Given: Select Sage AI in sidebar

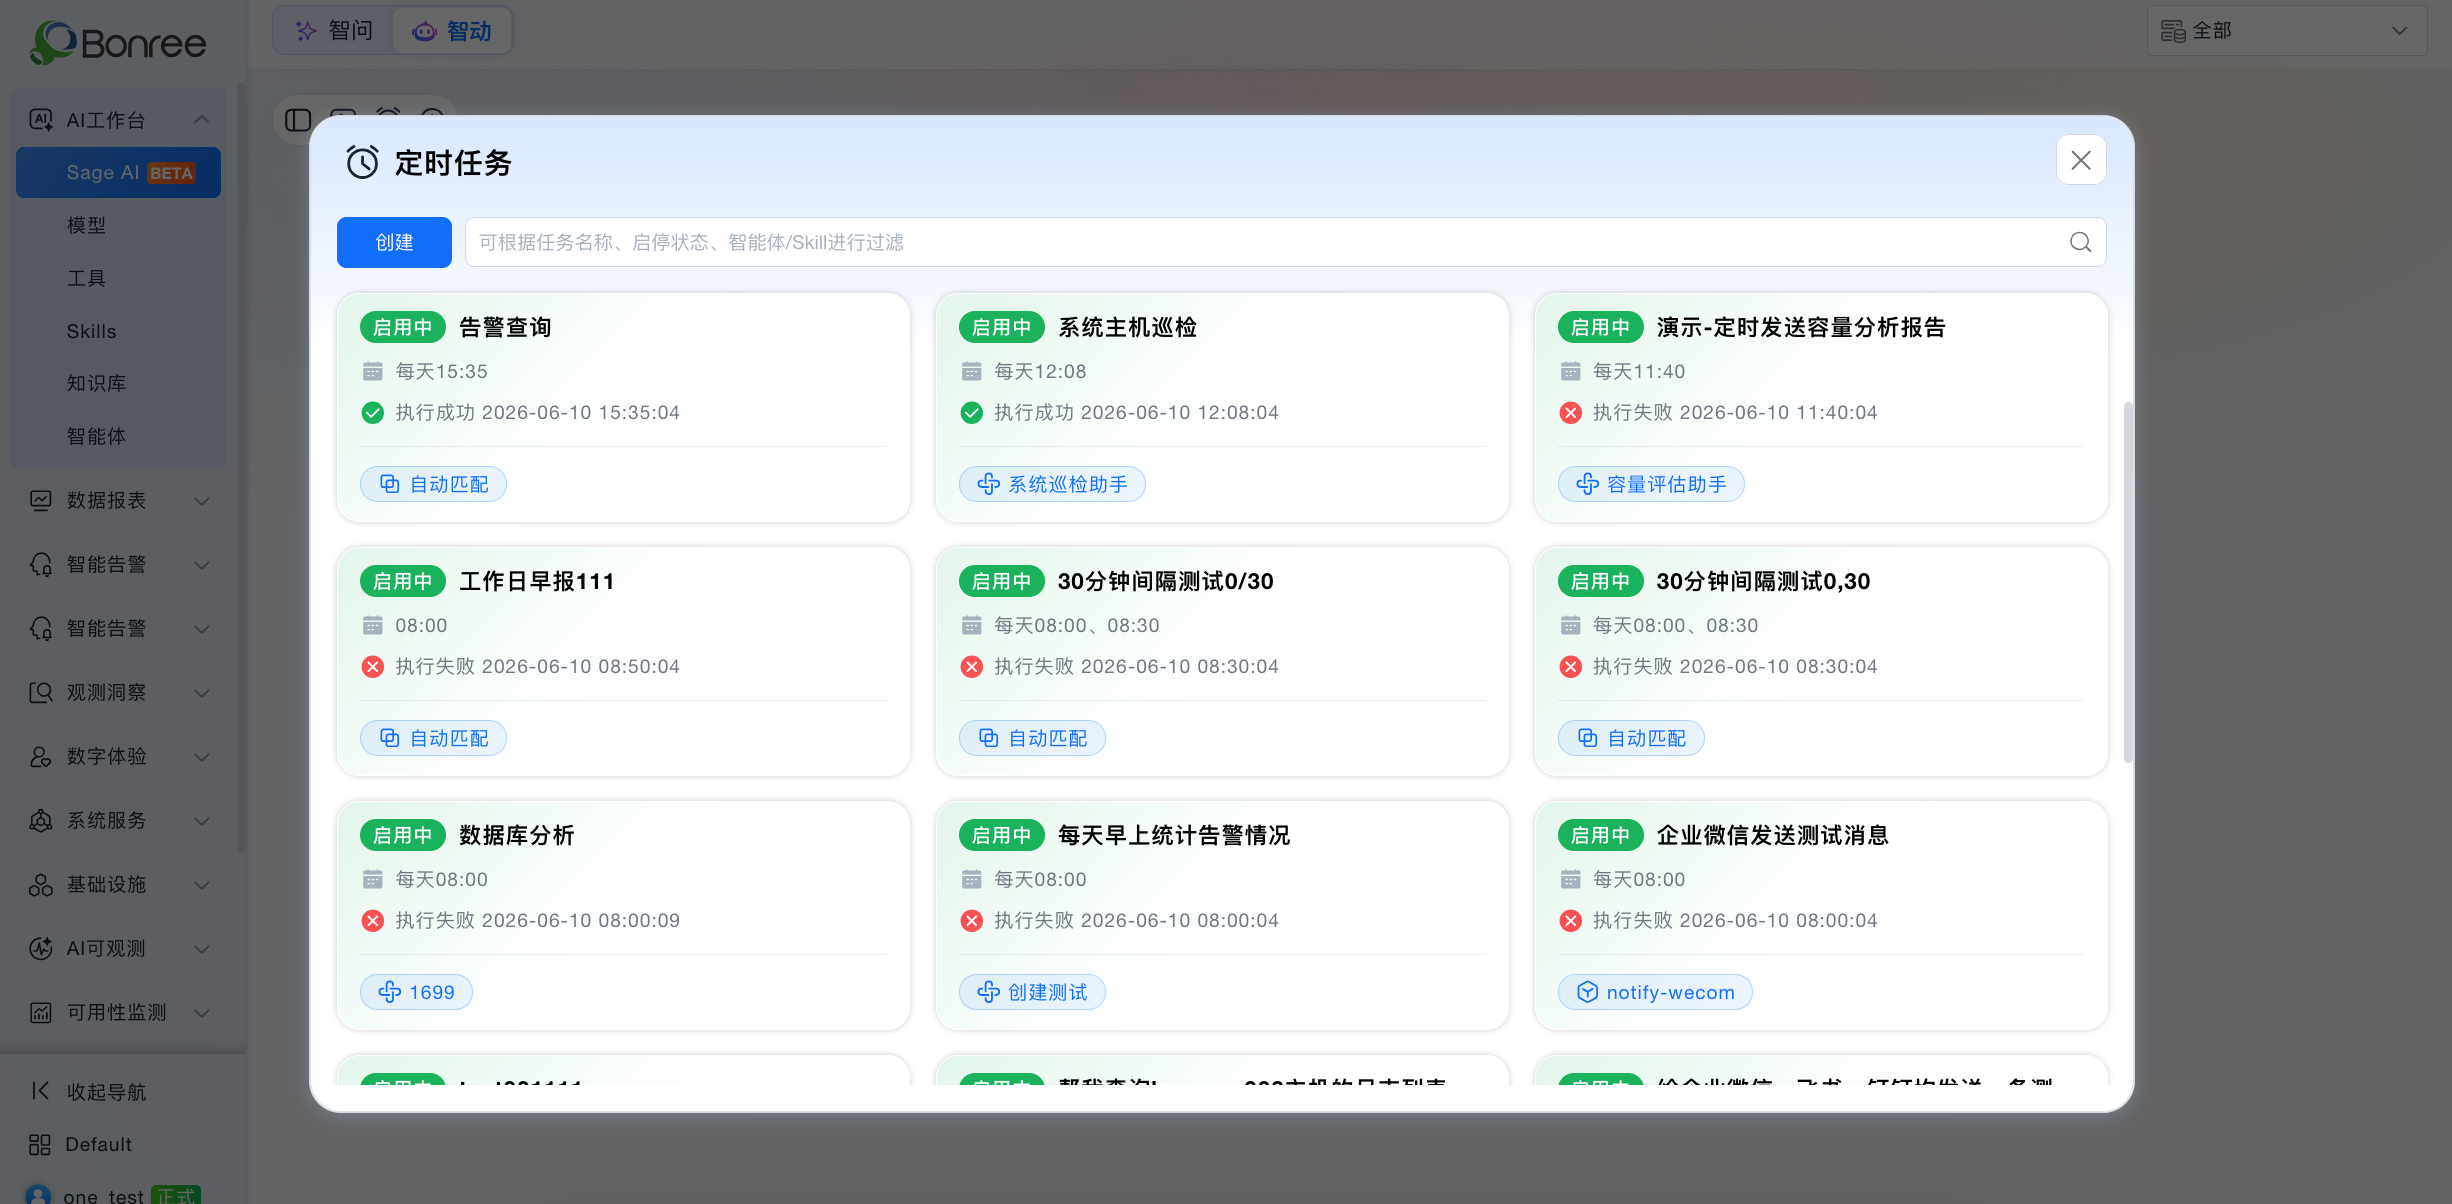Looking at the screenshot, I should coord(118,172).
